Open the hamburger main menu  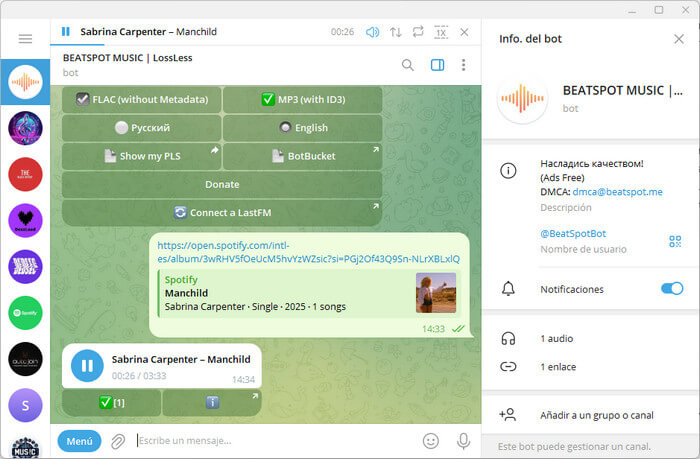[x=25, y=39]
